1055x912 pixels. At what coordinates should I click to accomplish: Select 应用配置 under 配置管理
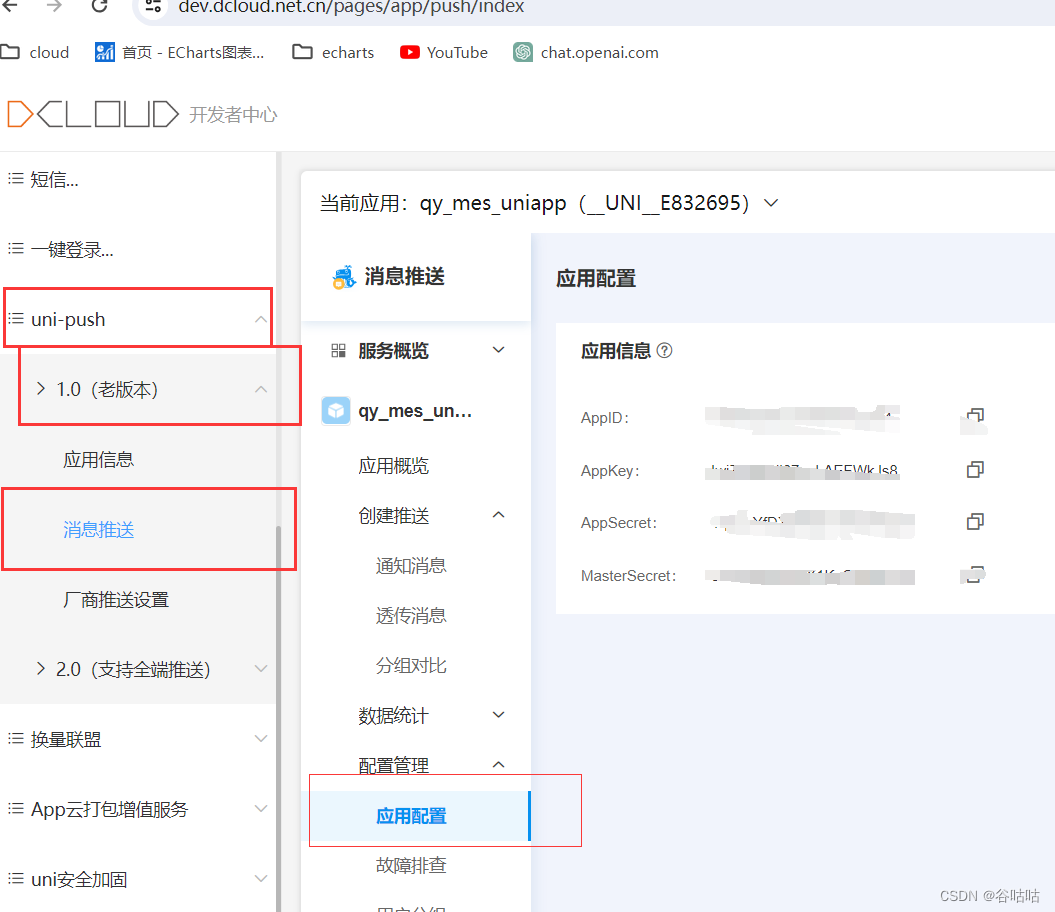[420, 816]
